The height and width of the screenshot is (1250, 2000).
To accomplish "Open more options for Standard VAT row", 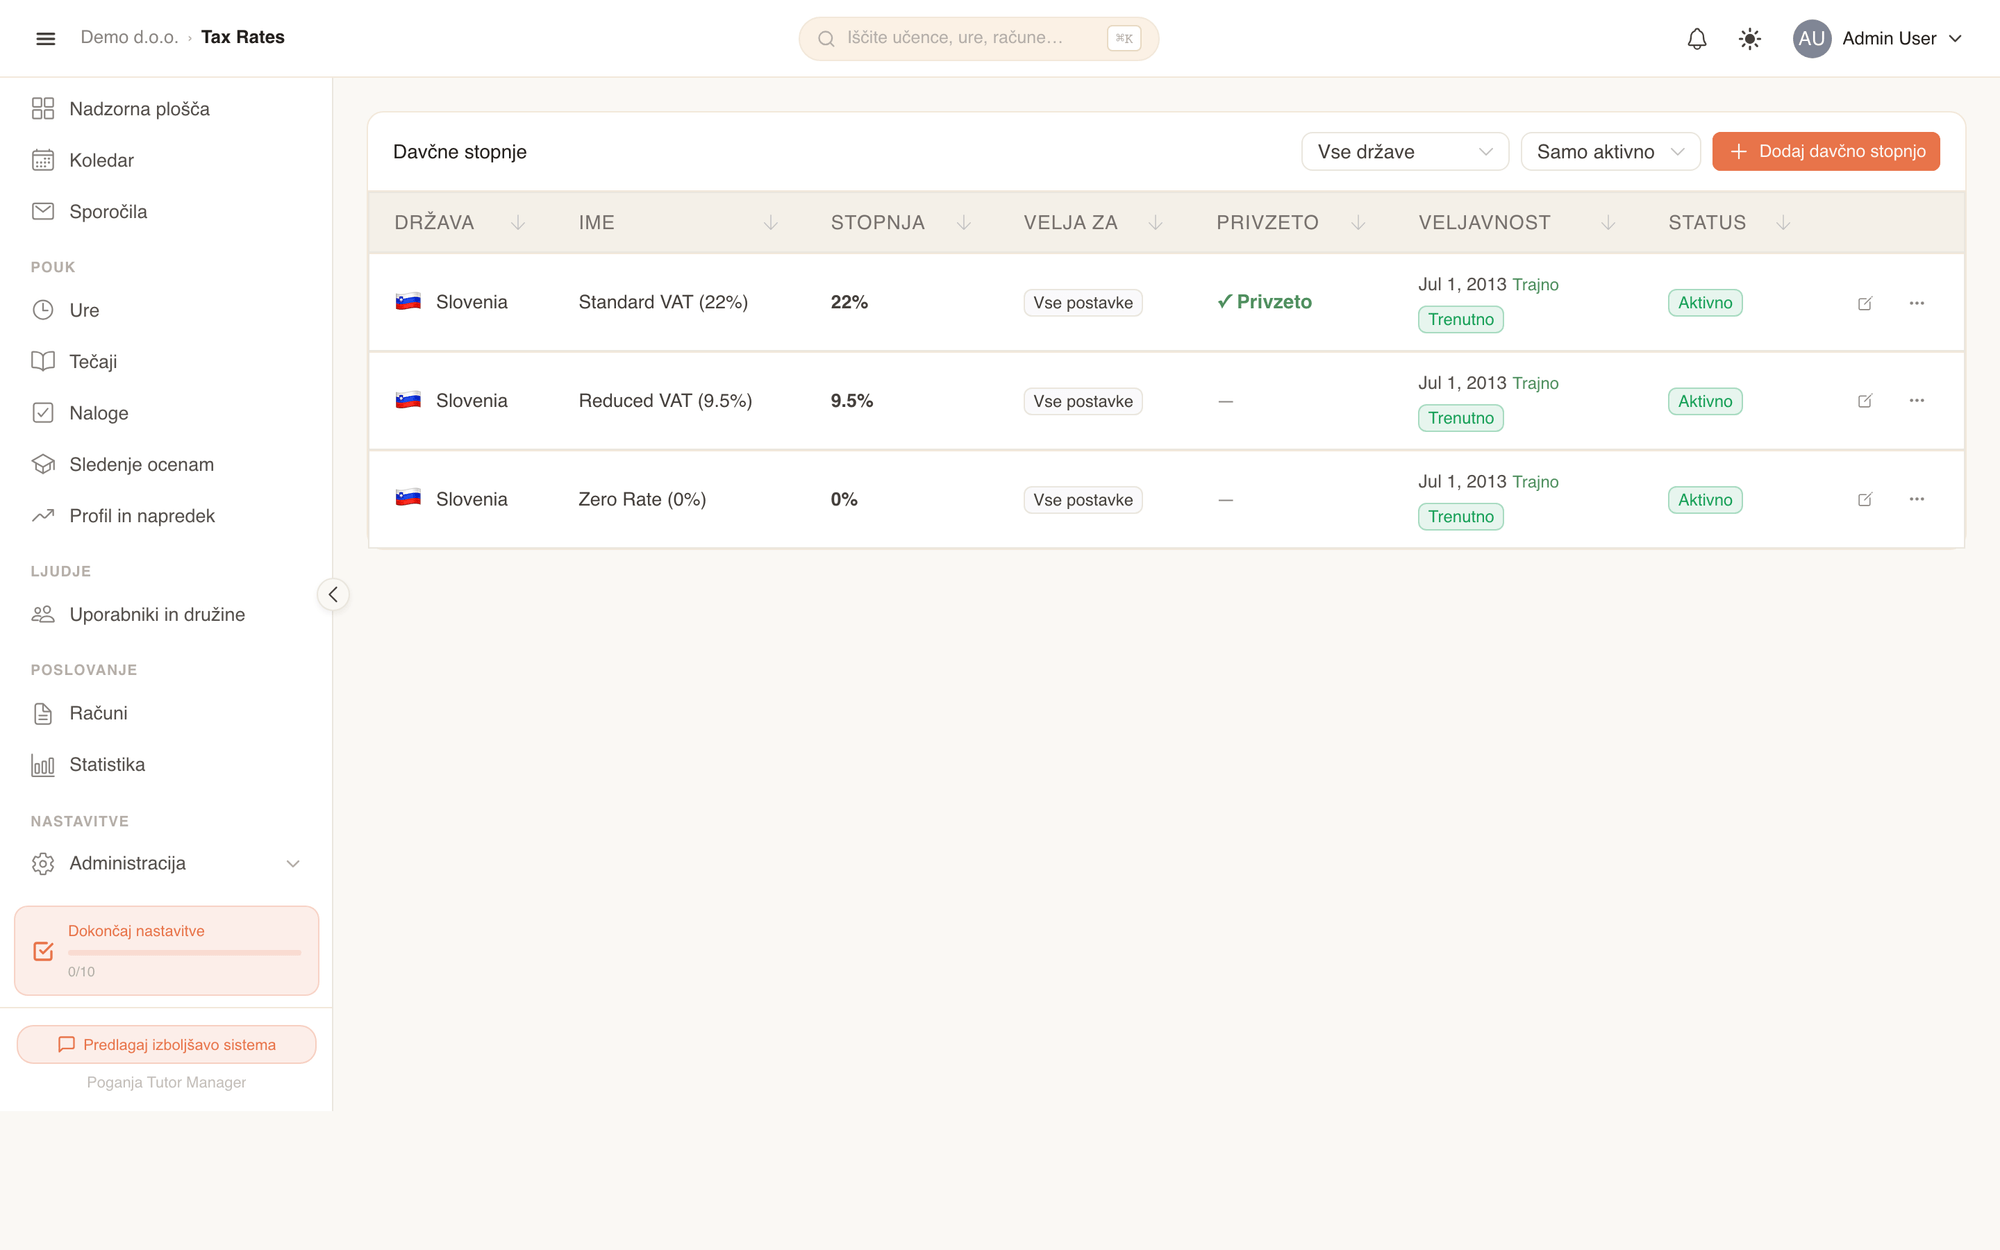I will 1916,303.
